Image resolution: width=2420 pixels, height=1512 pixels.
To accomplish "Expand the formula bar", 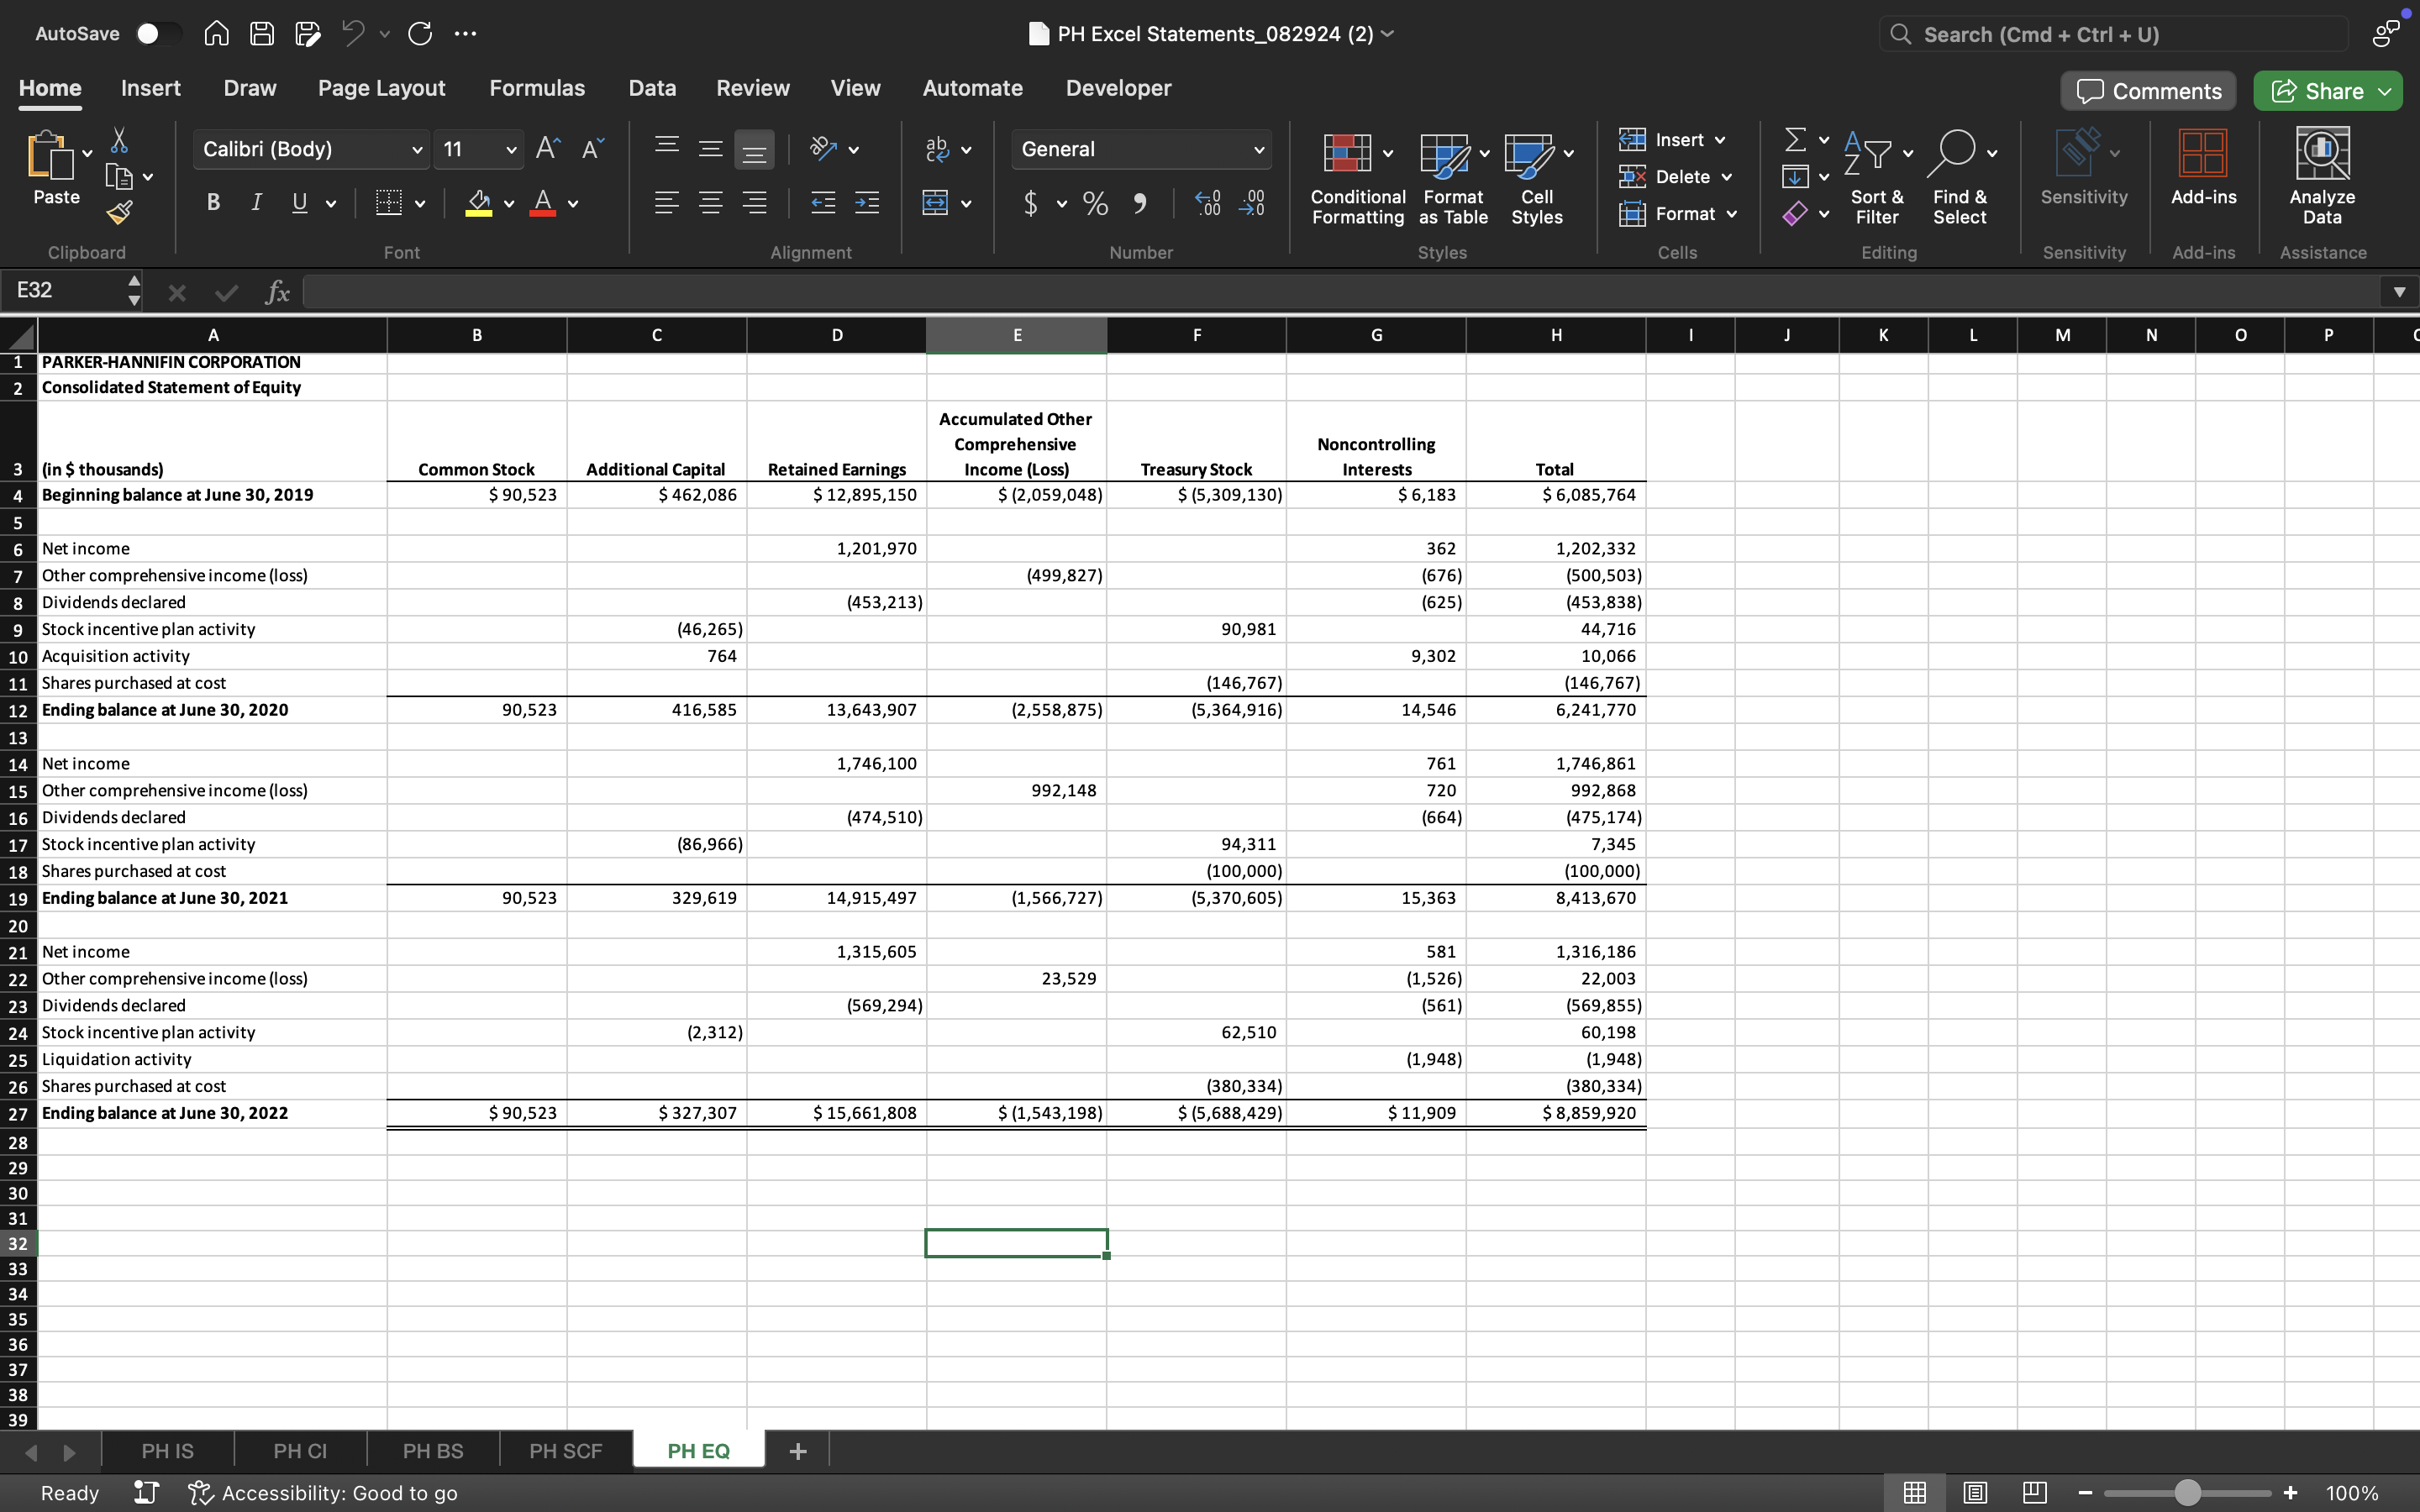I will click(2398, 292).
